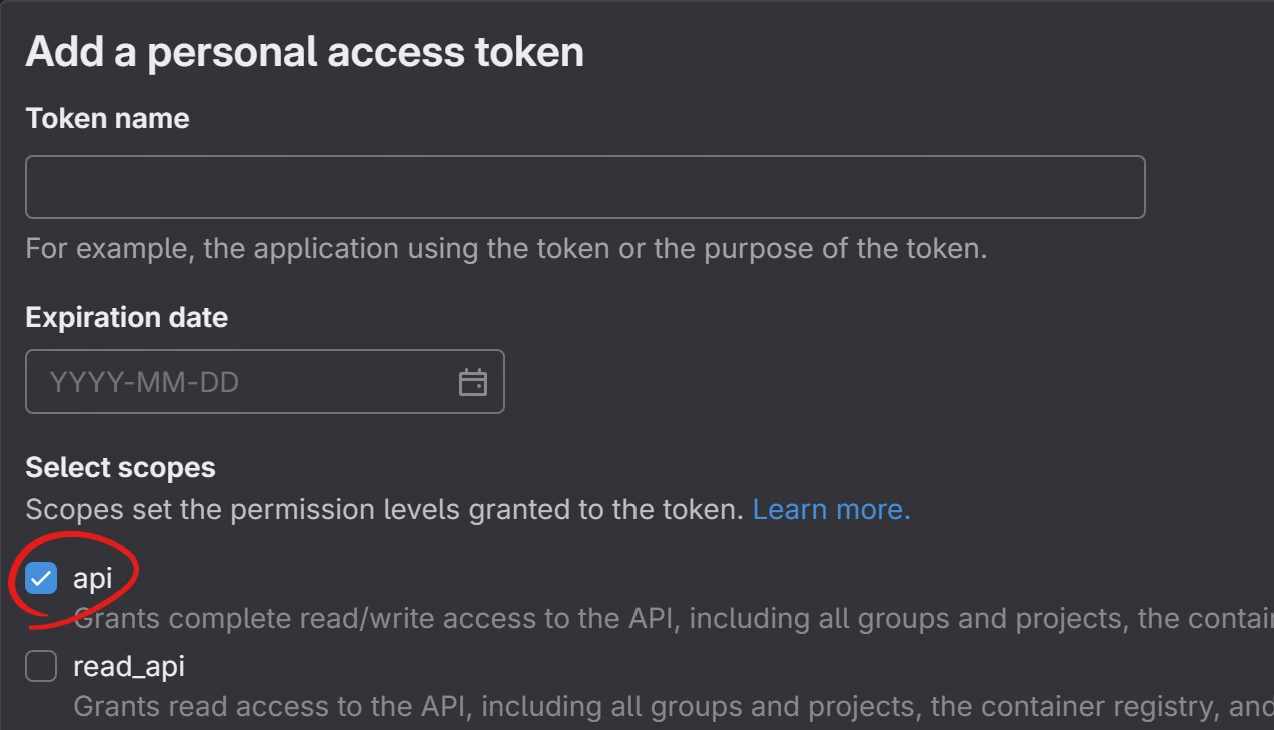The image size is (1274, 730).
Task: Open the "Learn more." scopes link
Action: pos(831,510)
